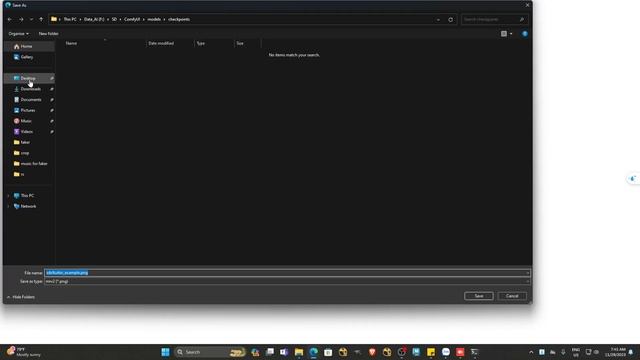Open 'music for faker' folder in sidebar
The image size is (640, 360).
tap(34, 163)
